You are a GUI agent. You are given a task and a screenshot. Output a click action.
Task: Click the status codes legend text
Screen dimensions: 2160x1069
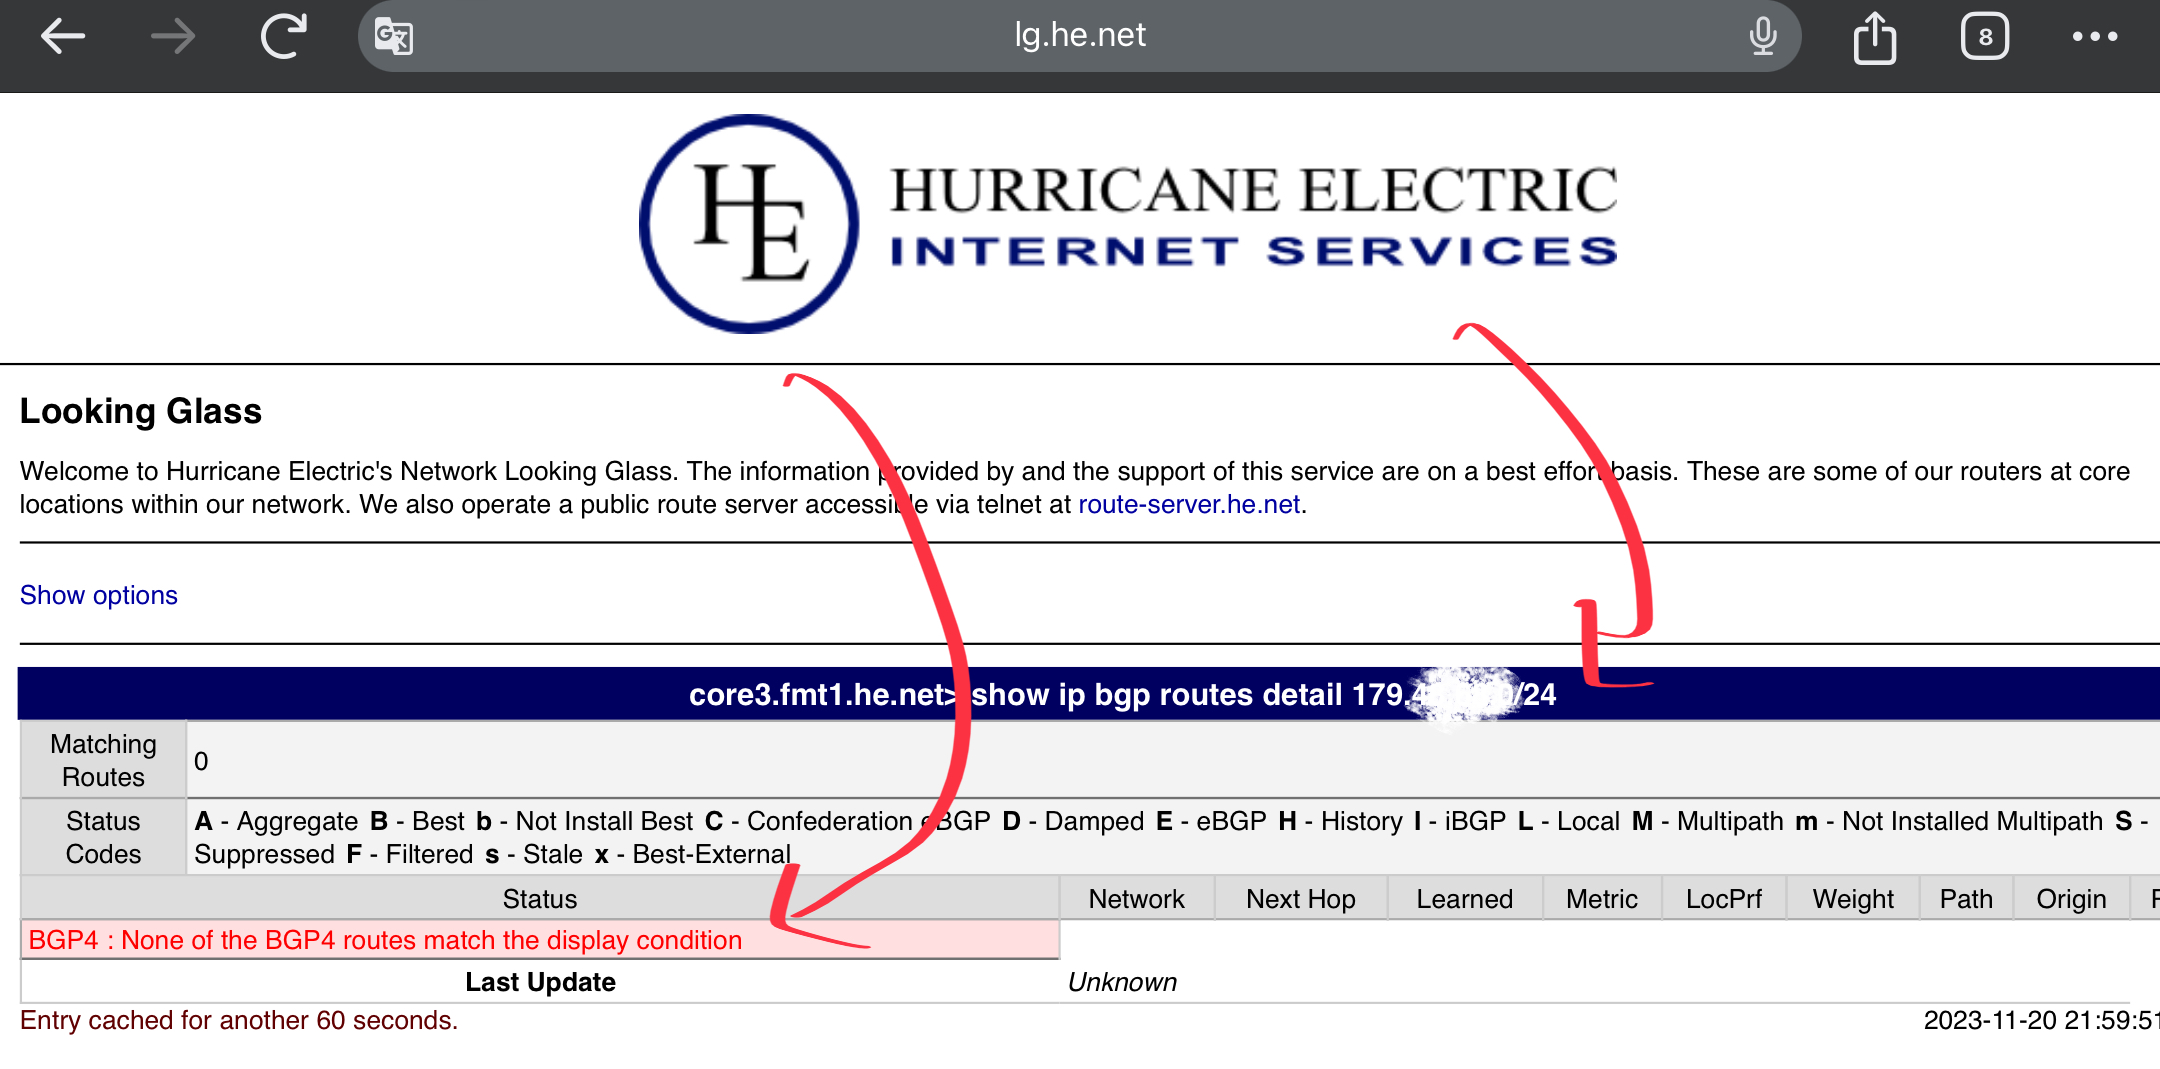(x=1172, y=837)
